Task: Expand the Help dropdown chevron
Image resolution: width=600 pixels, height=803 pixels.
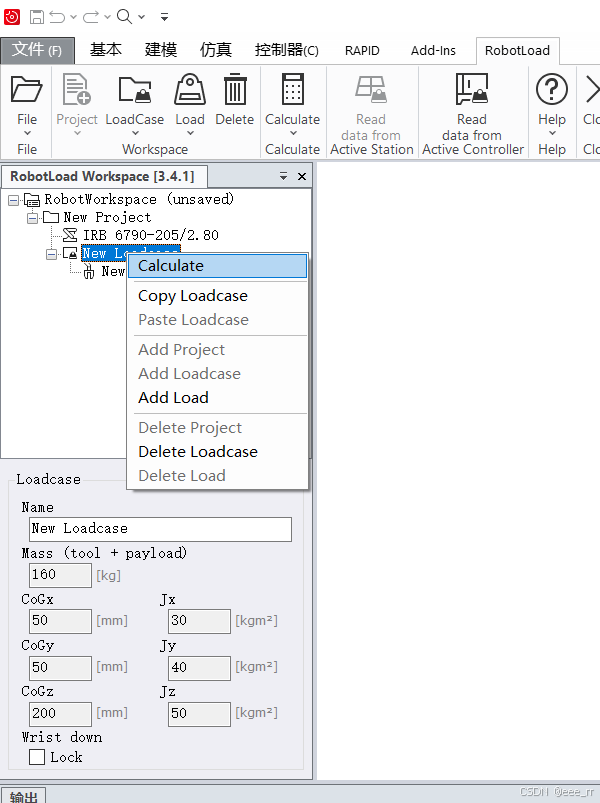Action: [x=552, y=133]
